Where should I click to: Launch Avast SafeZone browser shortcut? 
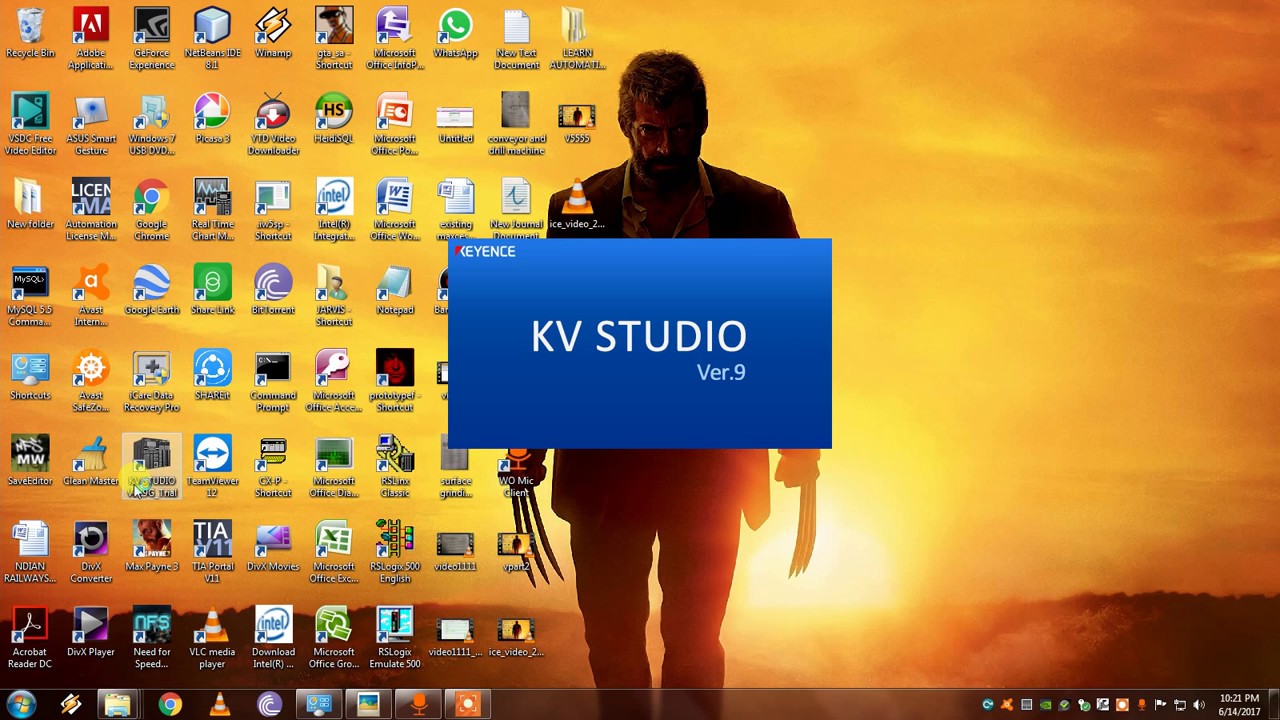91,382
